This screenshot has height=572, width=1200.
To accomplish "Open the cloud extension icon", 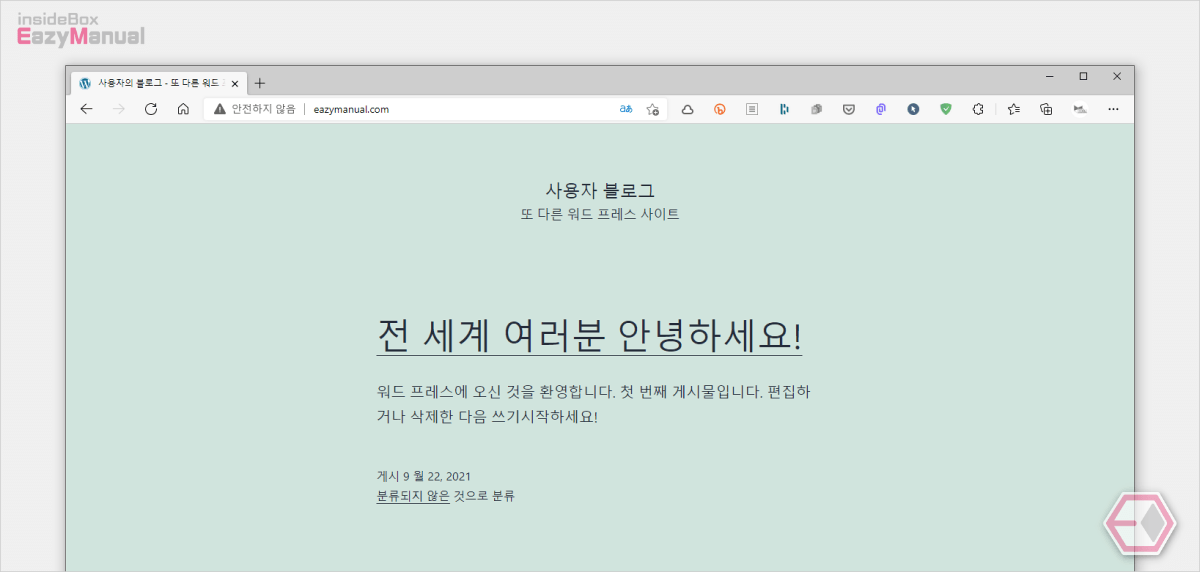I will (x=687, y=109).
